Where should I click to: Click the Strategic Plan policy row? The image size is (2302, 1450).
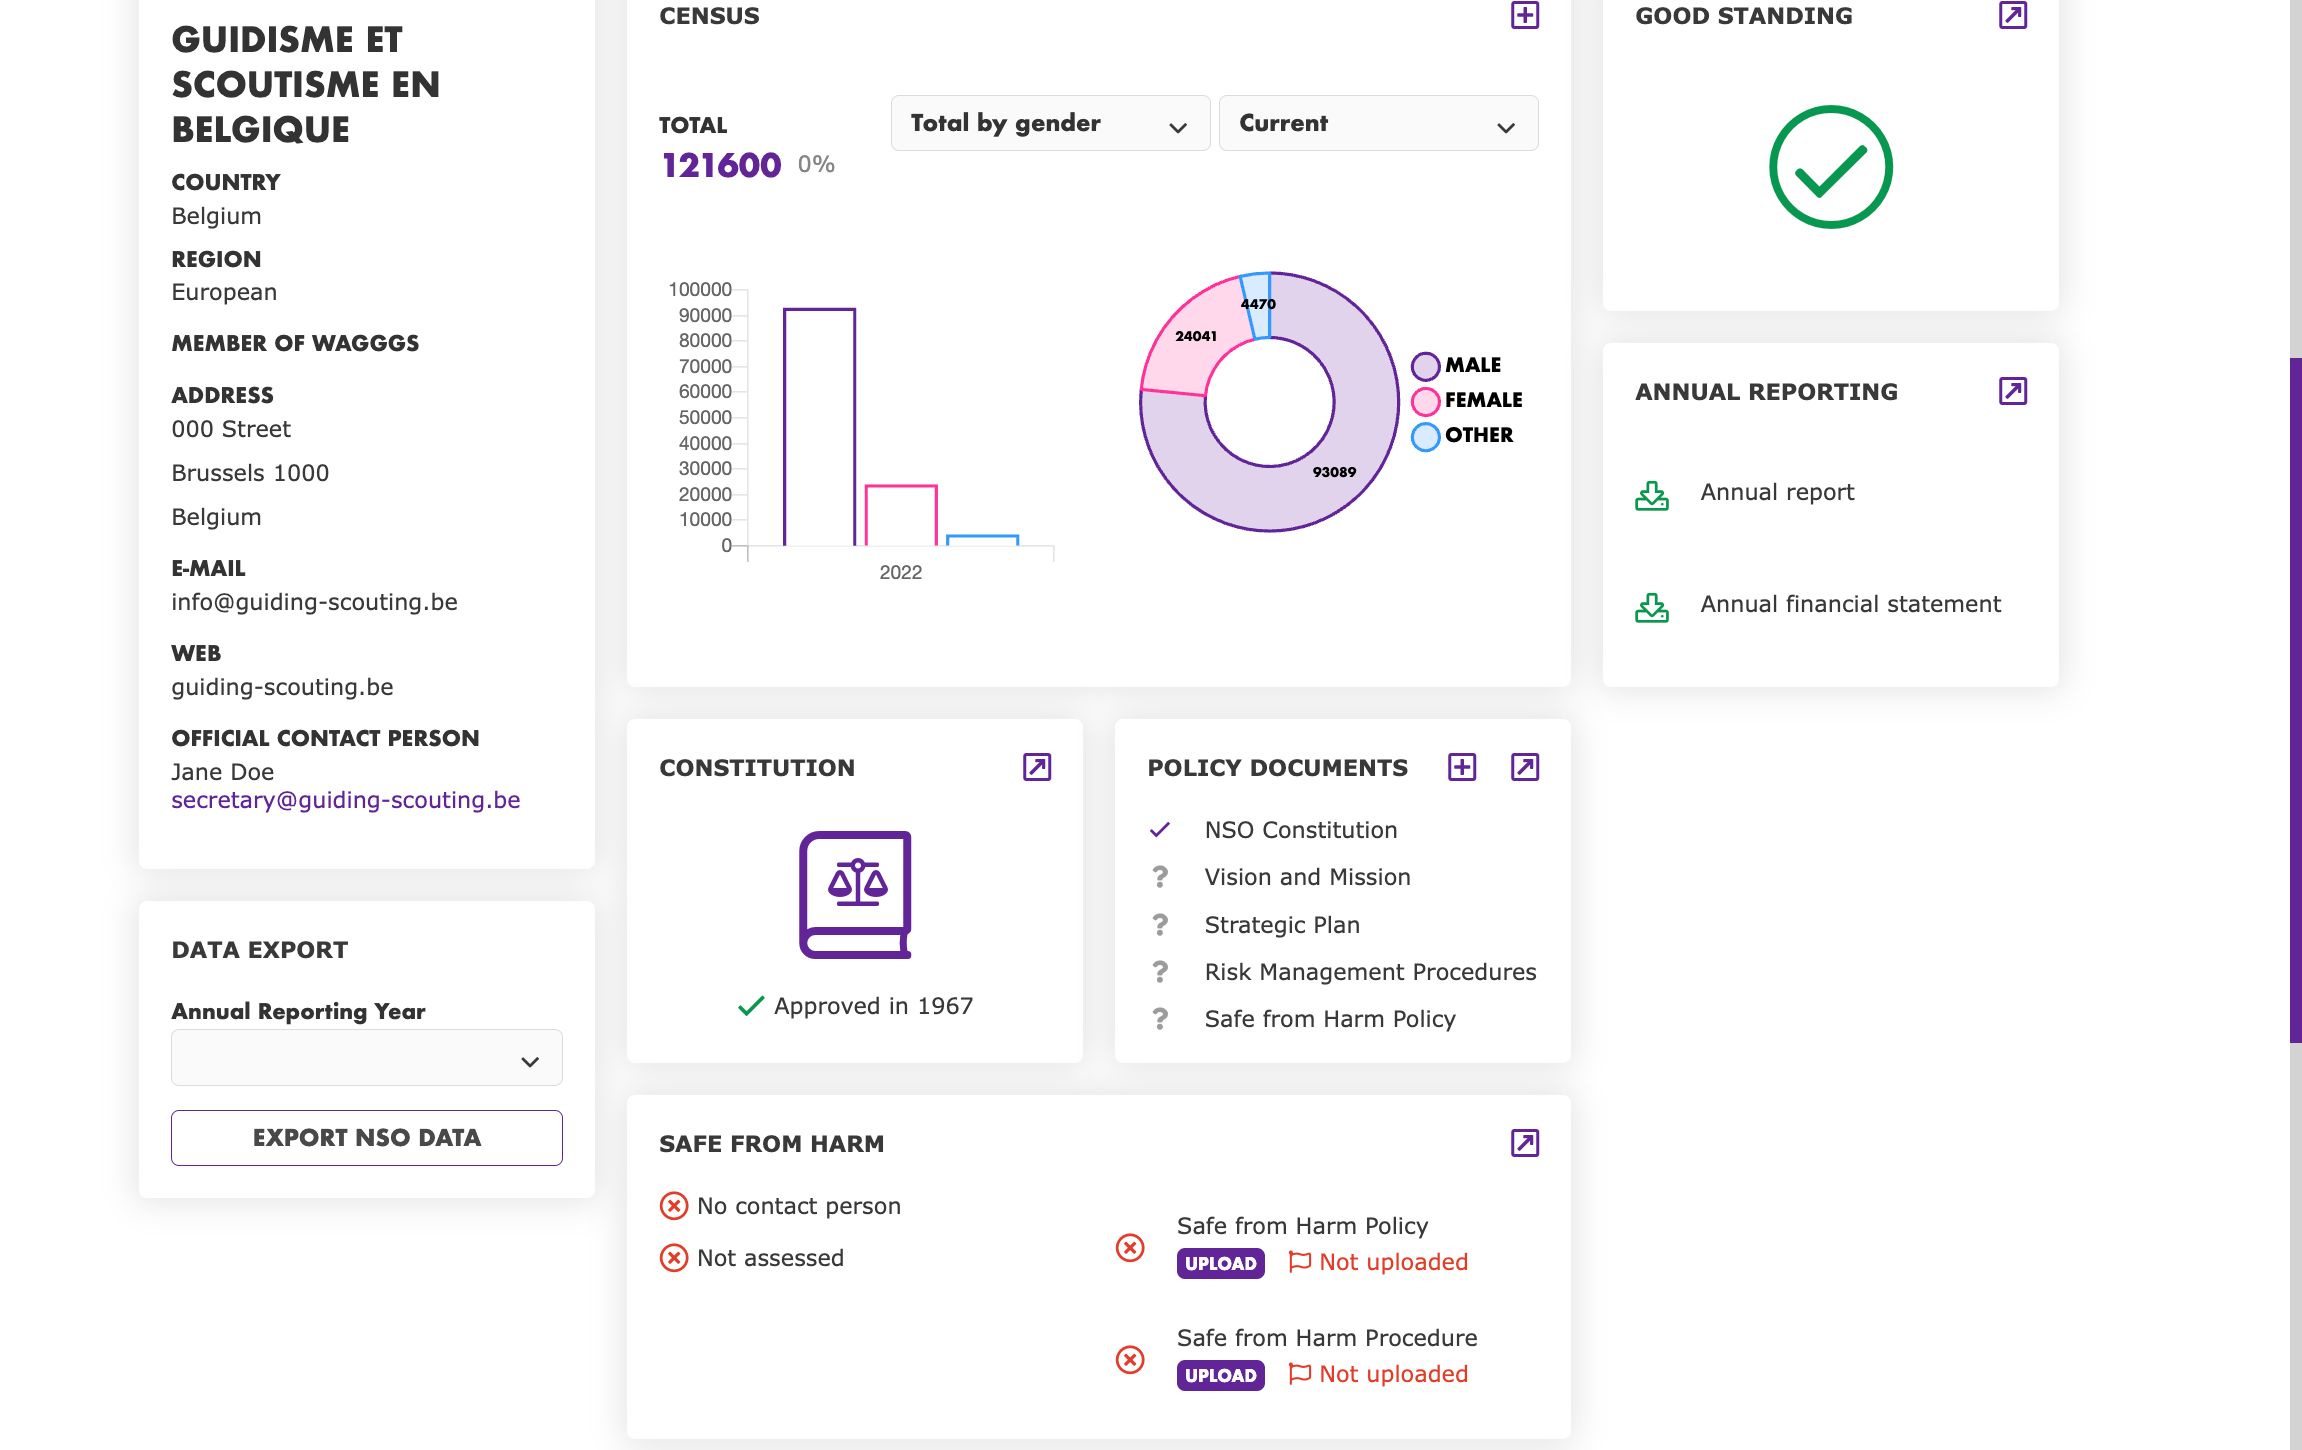(1342, 925)
